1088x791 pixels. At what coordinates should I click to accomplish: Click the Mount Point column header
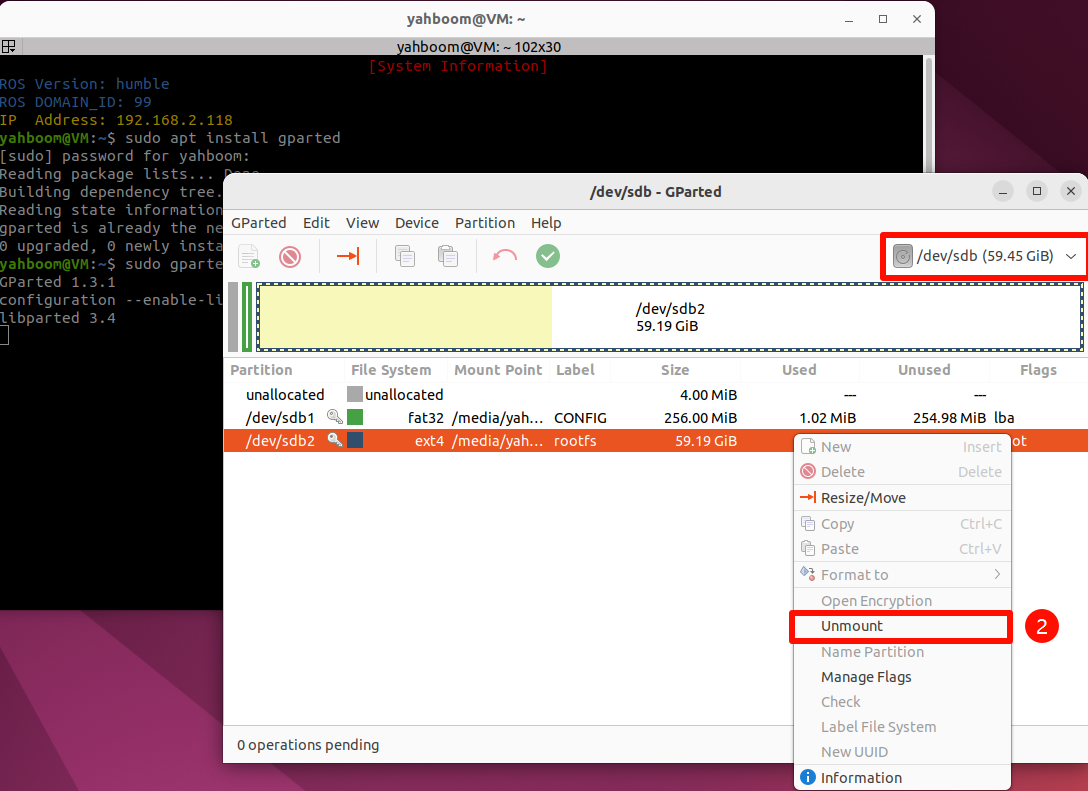coord(498,370)
